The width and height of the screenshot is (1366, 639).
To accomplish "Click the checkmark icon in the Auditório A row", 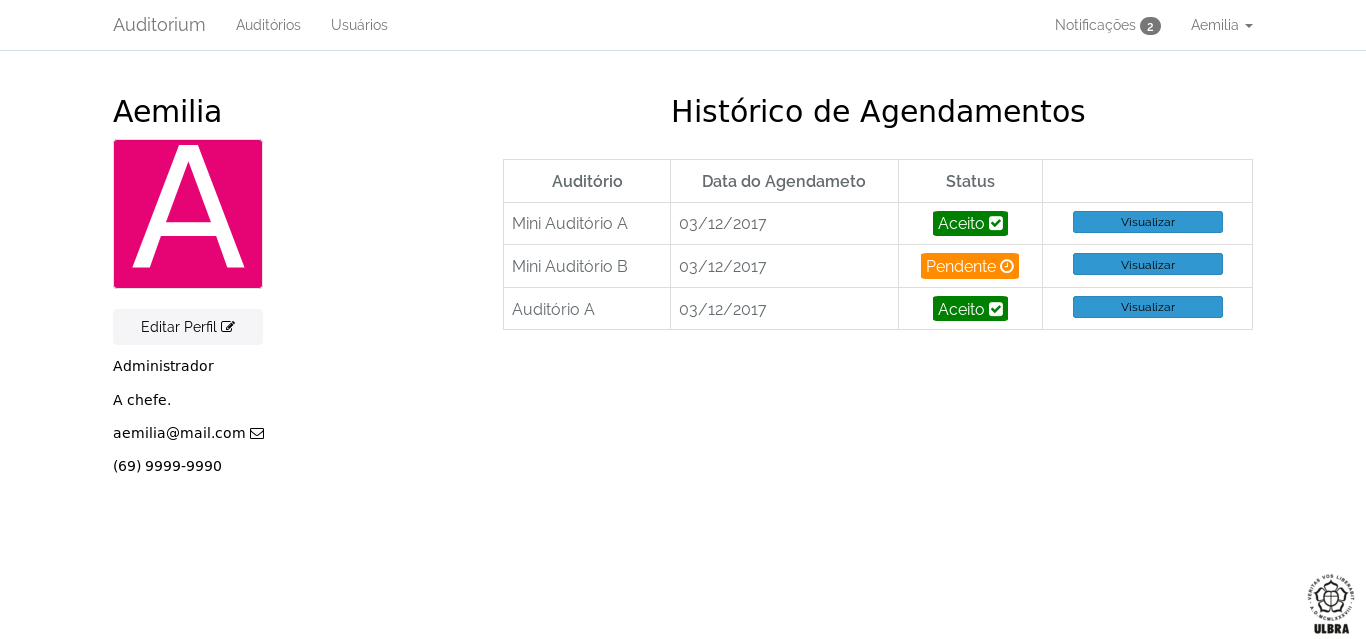I will click(996, 309).
